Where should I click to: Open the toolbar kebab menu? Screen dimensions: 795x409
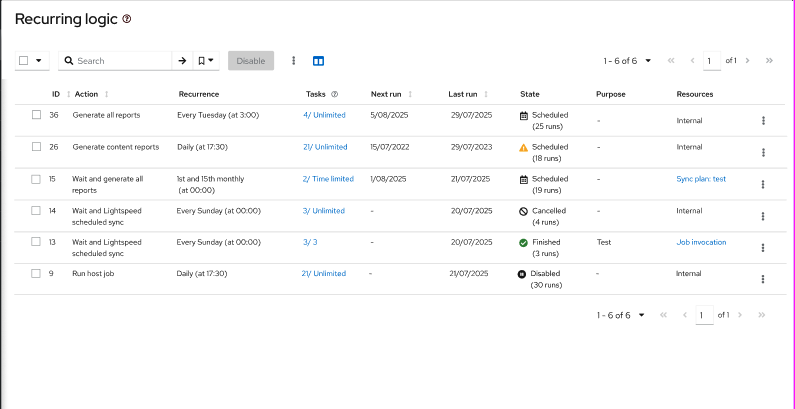(x=293, y=61)
